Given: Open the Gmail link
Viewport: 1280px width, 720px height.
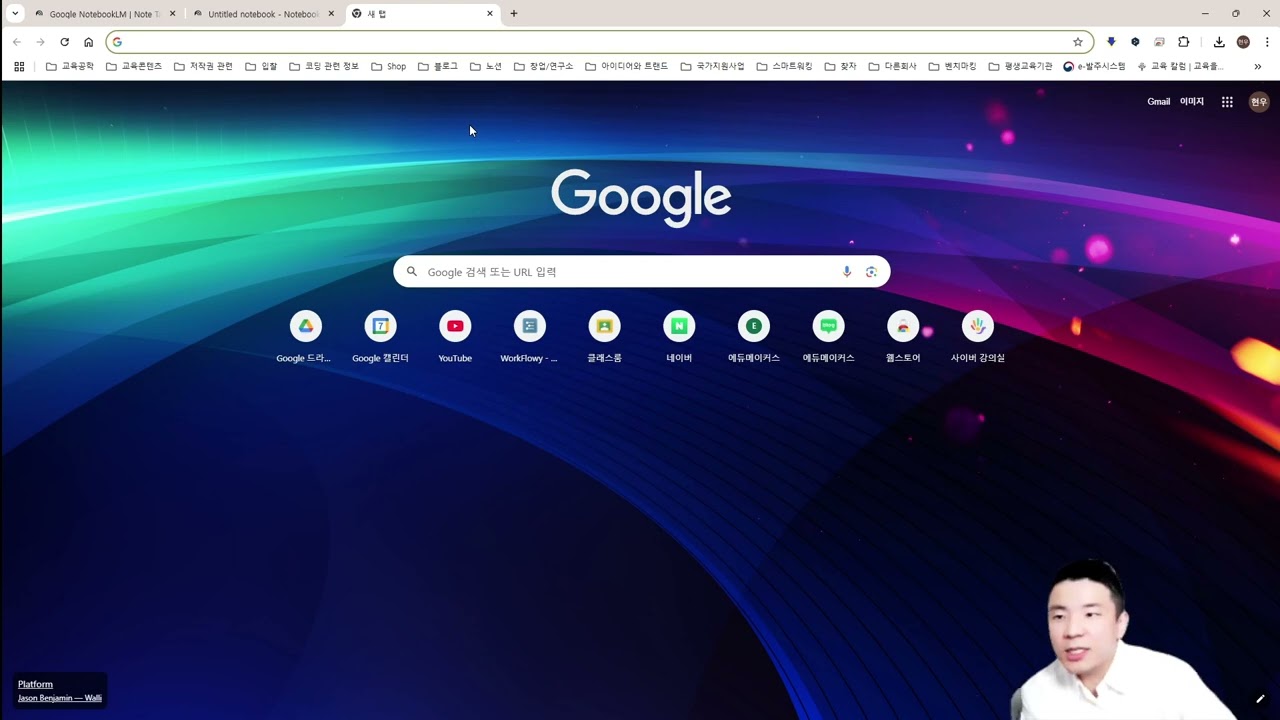Looking at the screenshot, I should click(1158, 102).
